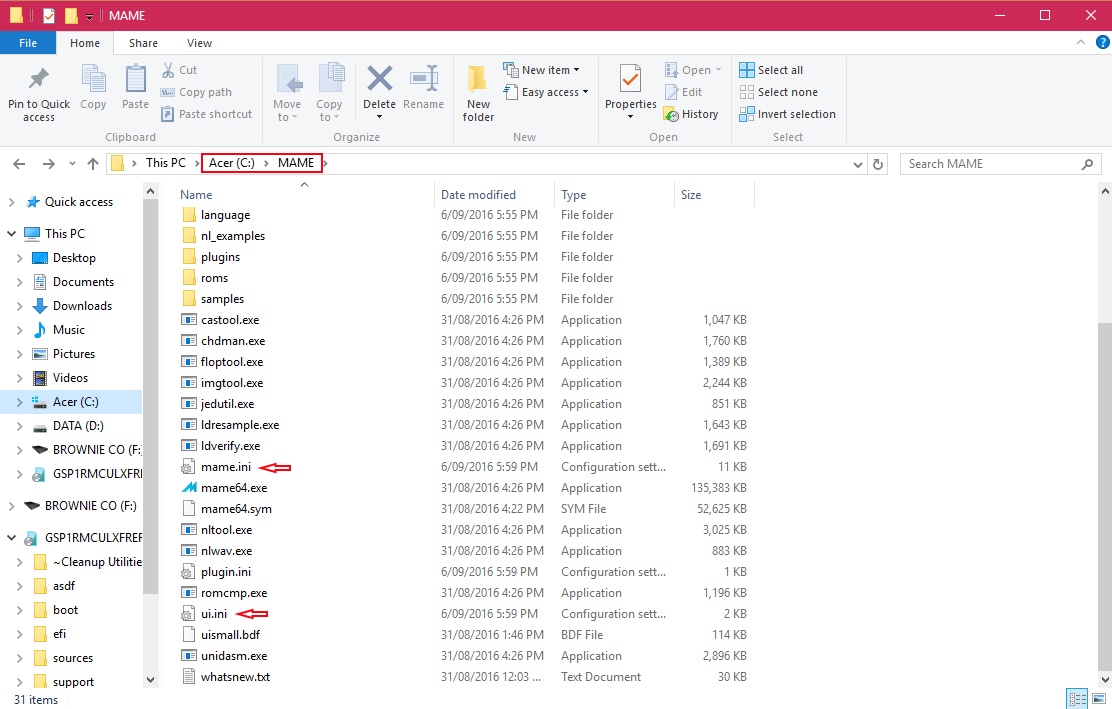The width and height of the screenshot is (1112, 709).
Task: Click Invert selection in ribbon
Action: tap(787, 114)
